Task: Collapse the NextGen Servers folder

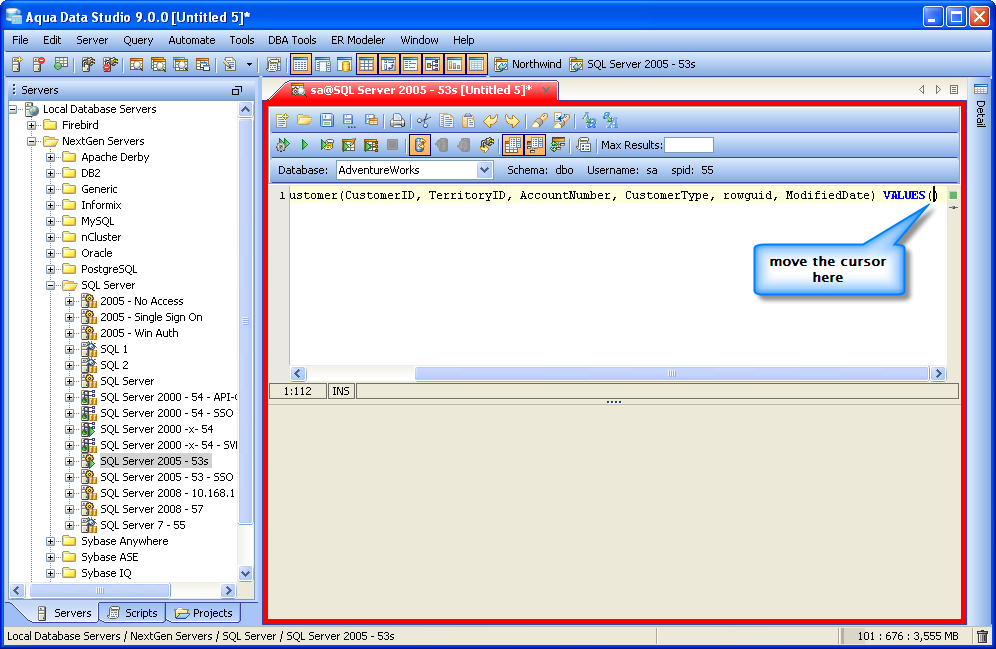Action: [31, 141]
